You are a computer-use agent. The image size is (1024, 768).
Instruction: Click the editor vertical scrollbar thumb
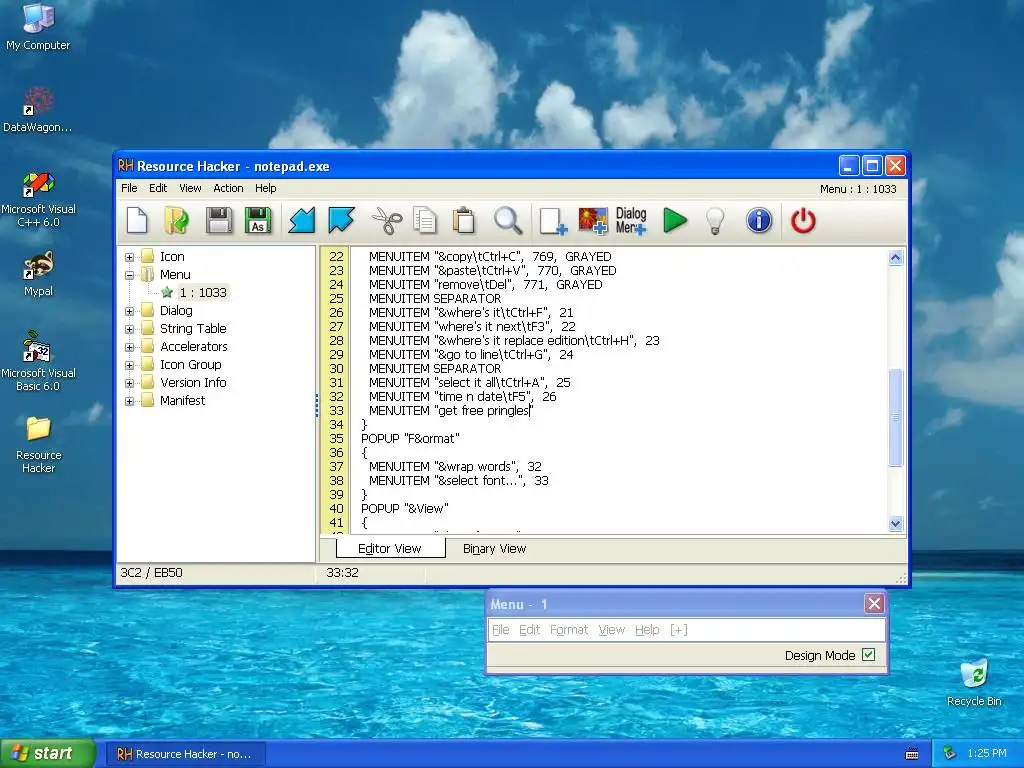pos(895,417)
